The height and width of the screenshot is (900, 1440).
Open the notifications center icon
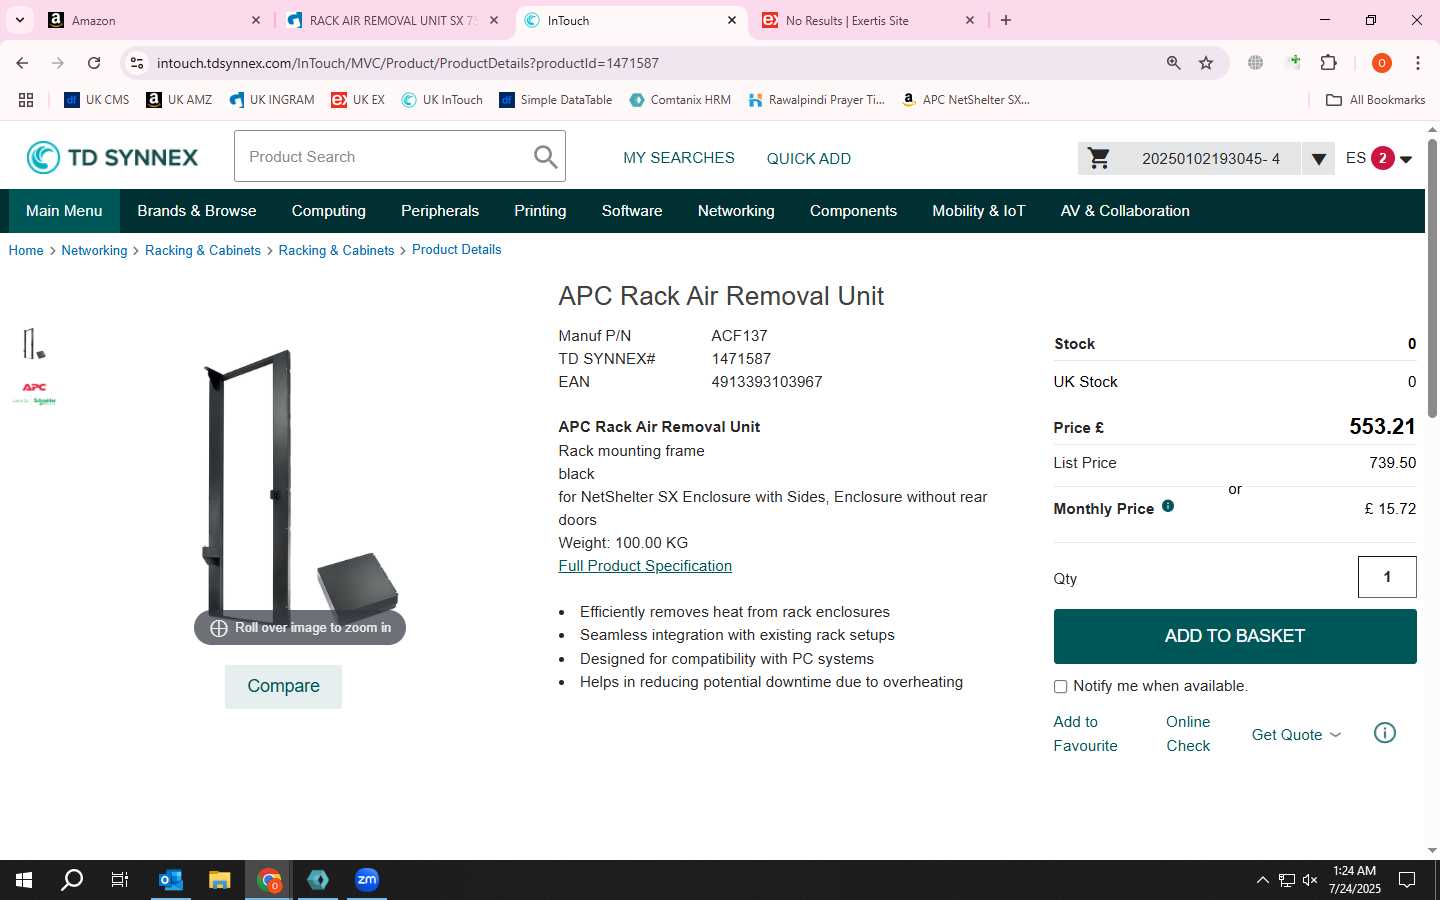1407,880
